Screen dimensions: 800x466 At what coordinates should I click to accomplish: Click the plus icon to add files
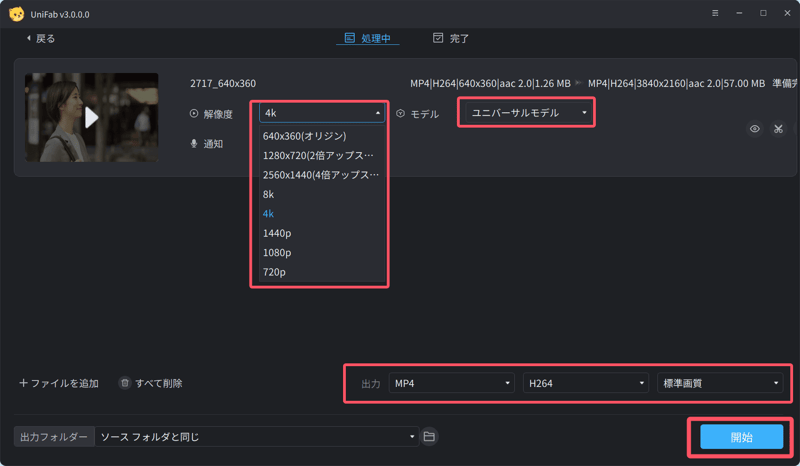(x=23, y=383)
